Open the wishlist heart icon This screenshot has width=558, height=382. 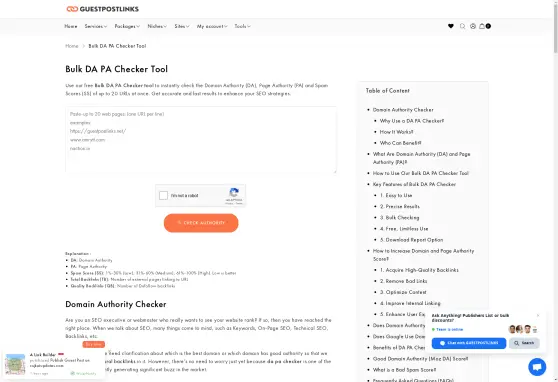tap(451, 26)
